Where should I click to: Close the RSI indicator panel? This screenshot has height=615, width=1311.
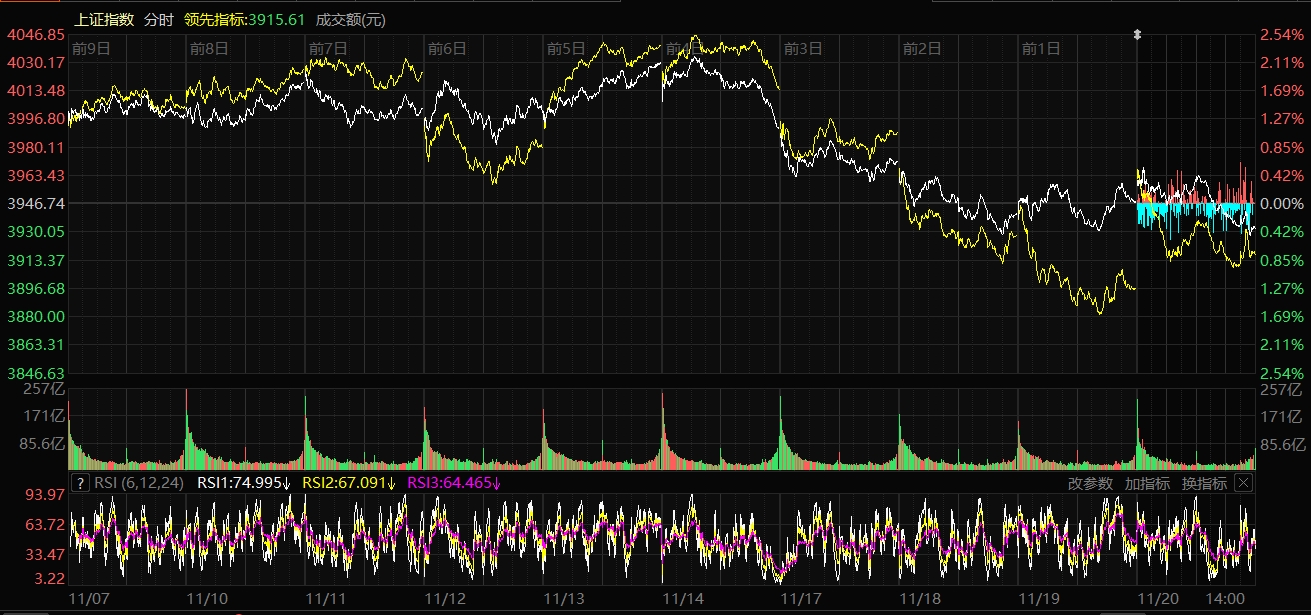(x=1242, y=483)
